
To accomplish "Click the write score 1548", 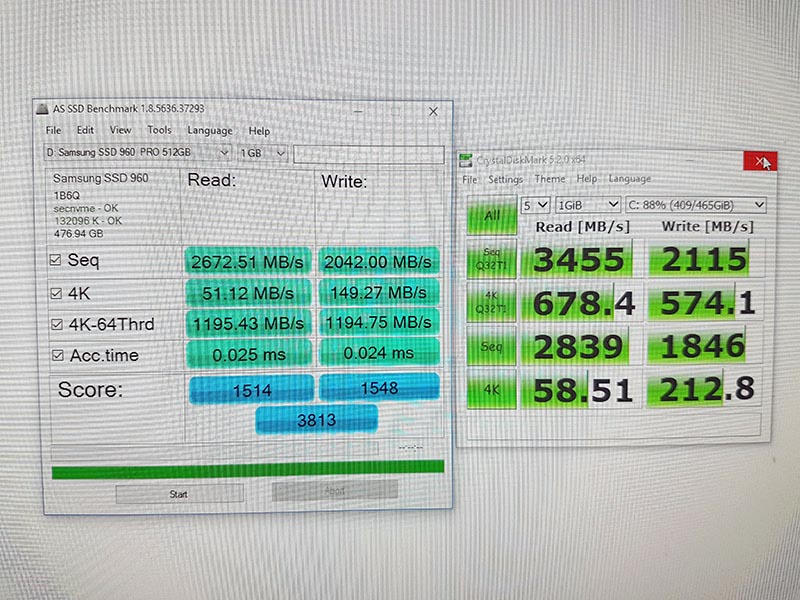I will pos(379,388).
